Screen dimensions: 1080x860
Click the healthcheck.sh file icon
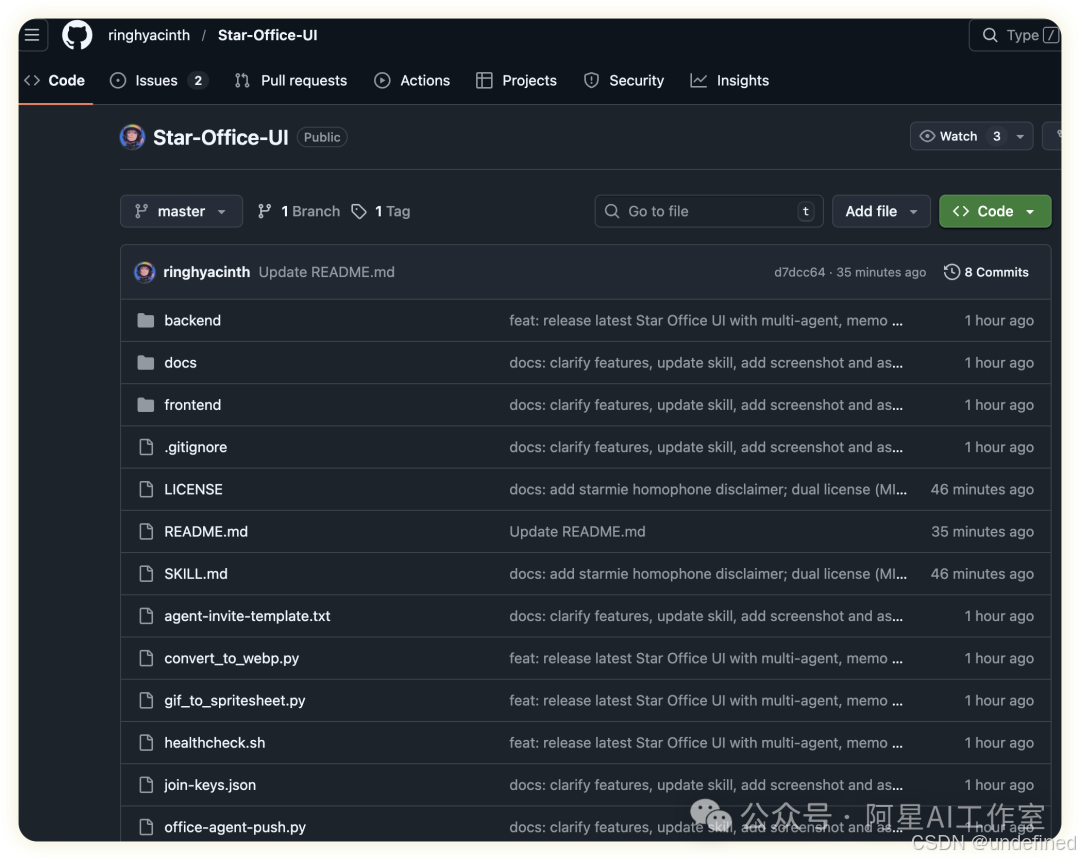pyautogui.click(x=146, y=742)
